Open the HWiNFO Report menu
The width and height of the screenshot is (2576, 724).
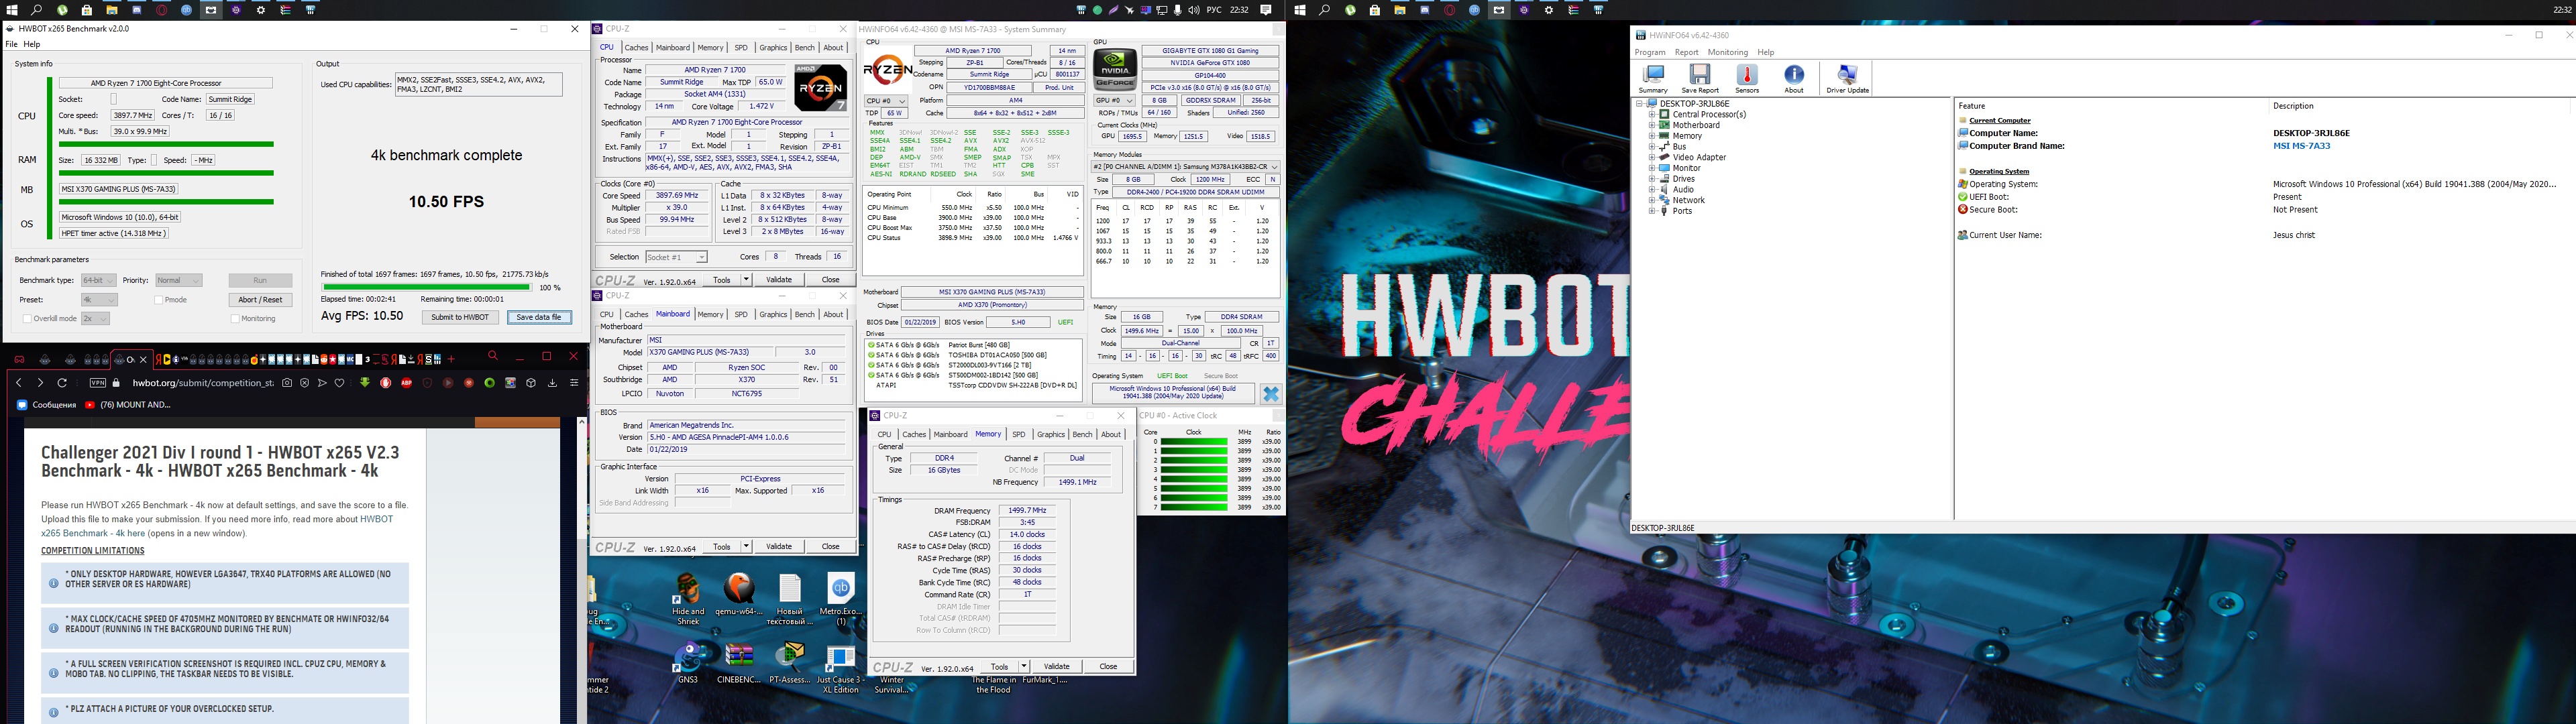(x=1687, y=52)
